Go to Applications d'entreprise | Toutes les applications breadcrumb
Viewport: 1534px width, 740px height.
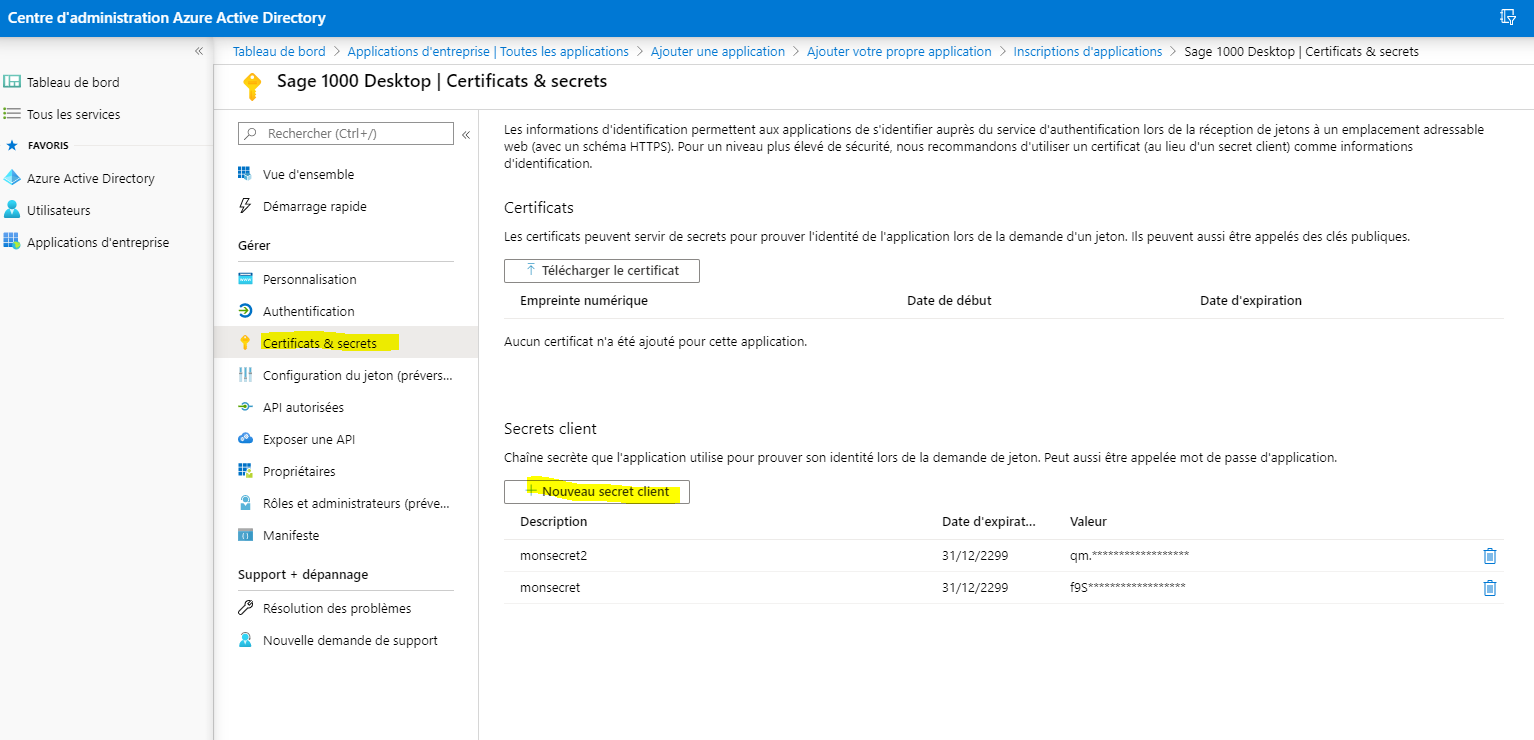[x=488, y=51]
